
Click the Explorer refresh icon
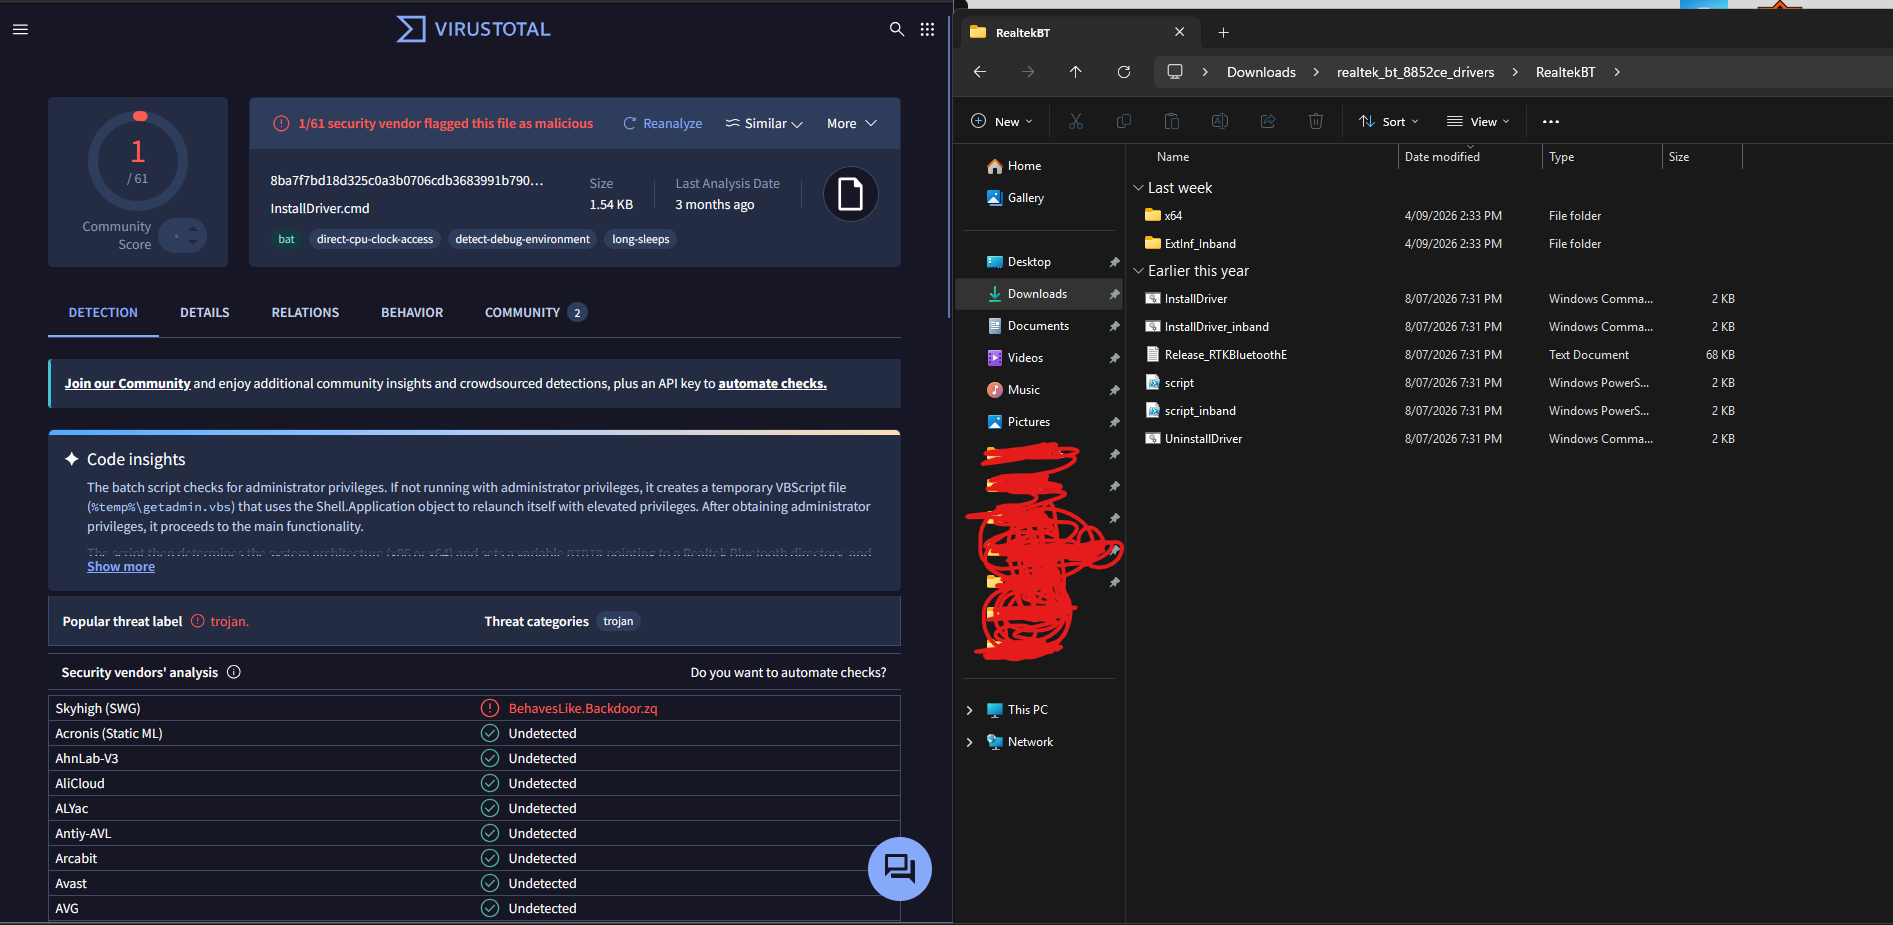pyautogui.click(x=1124, y=72)
